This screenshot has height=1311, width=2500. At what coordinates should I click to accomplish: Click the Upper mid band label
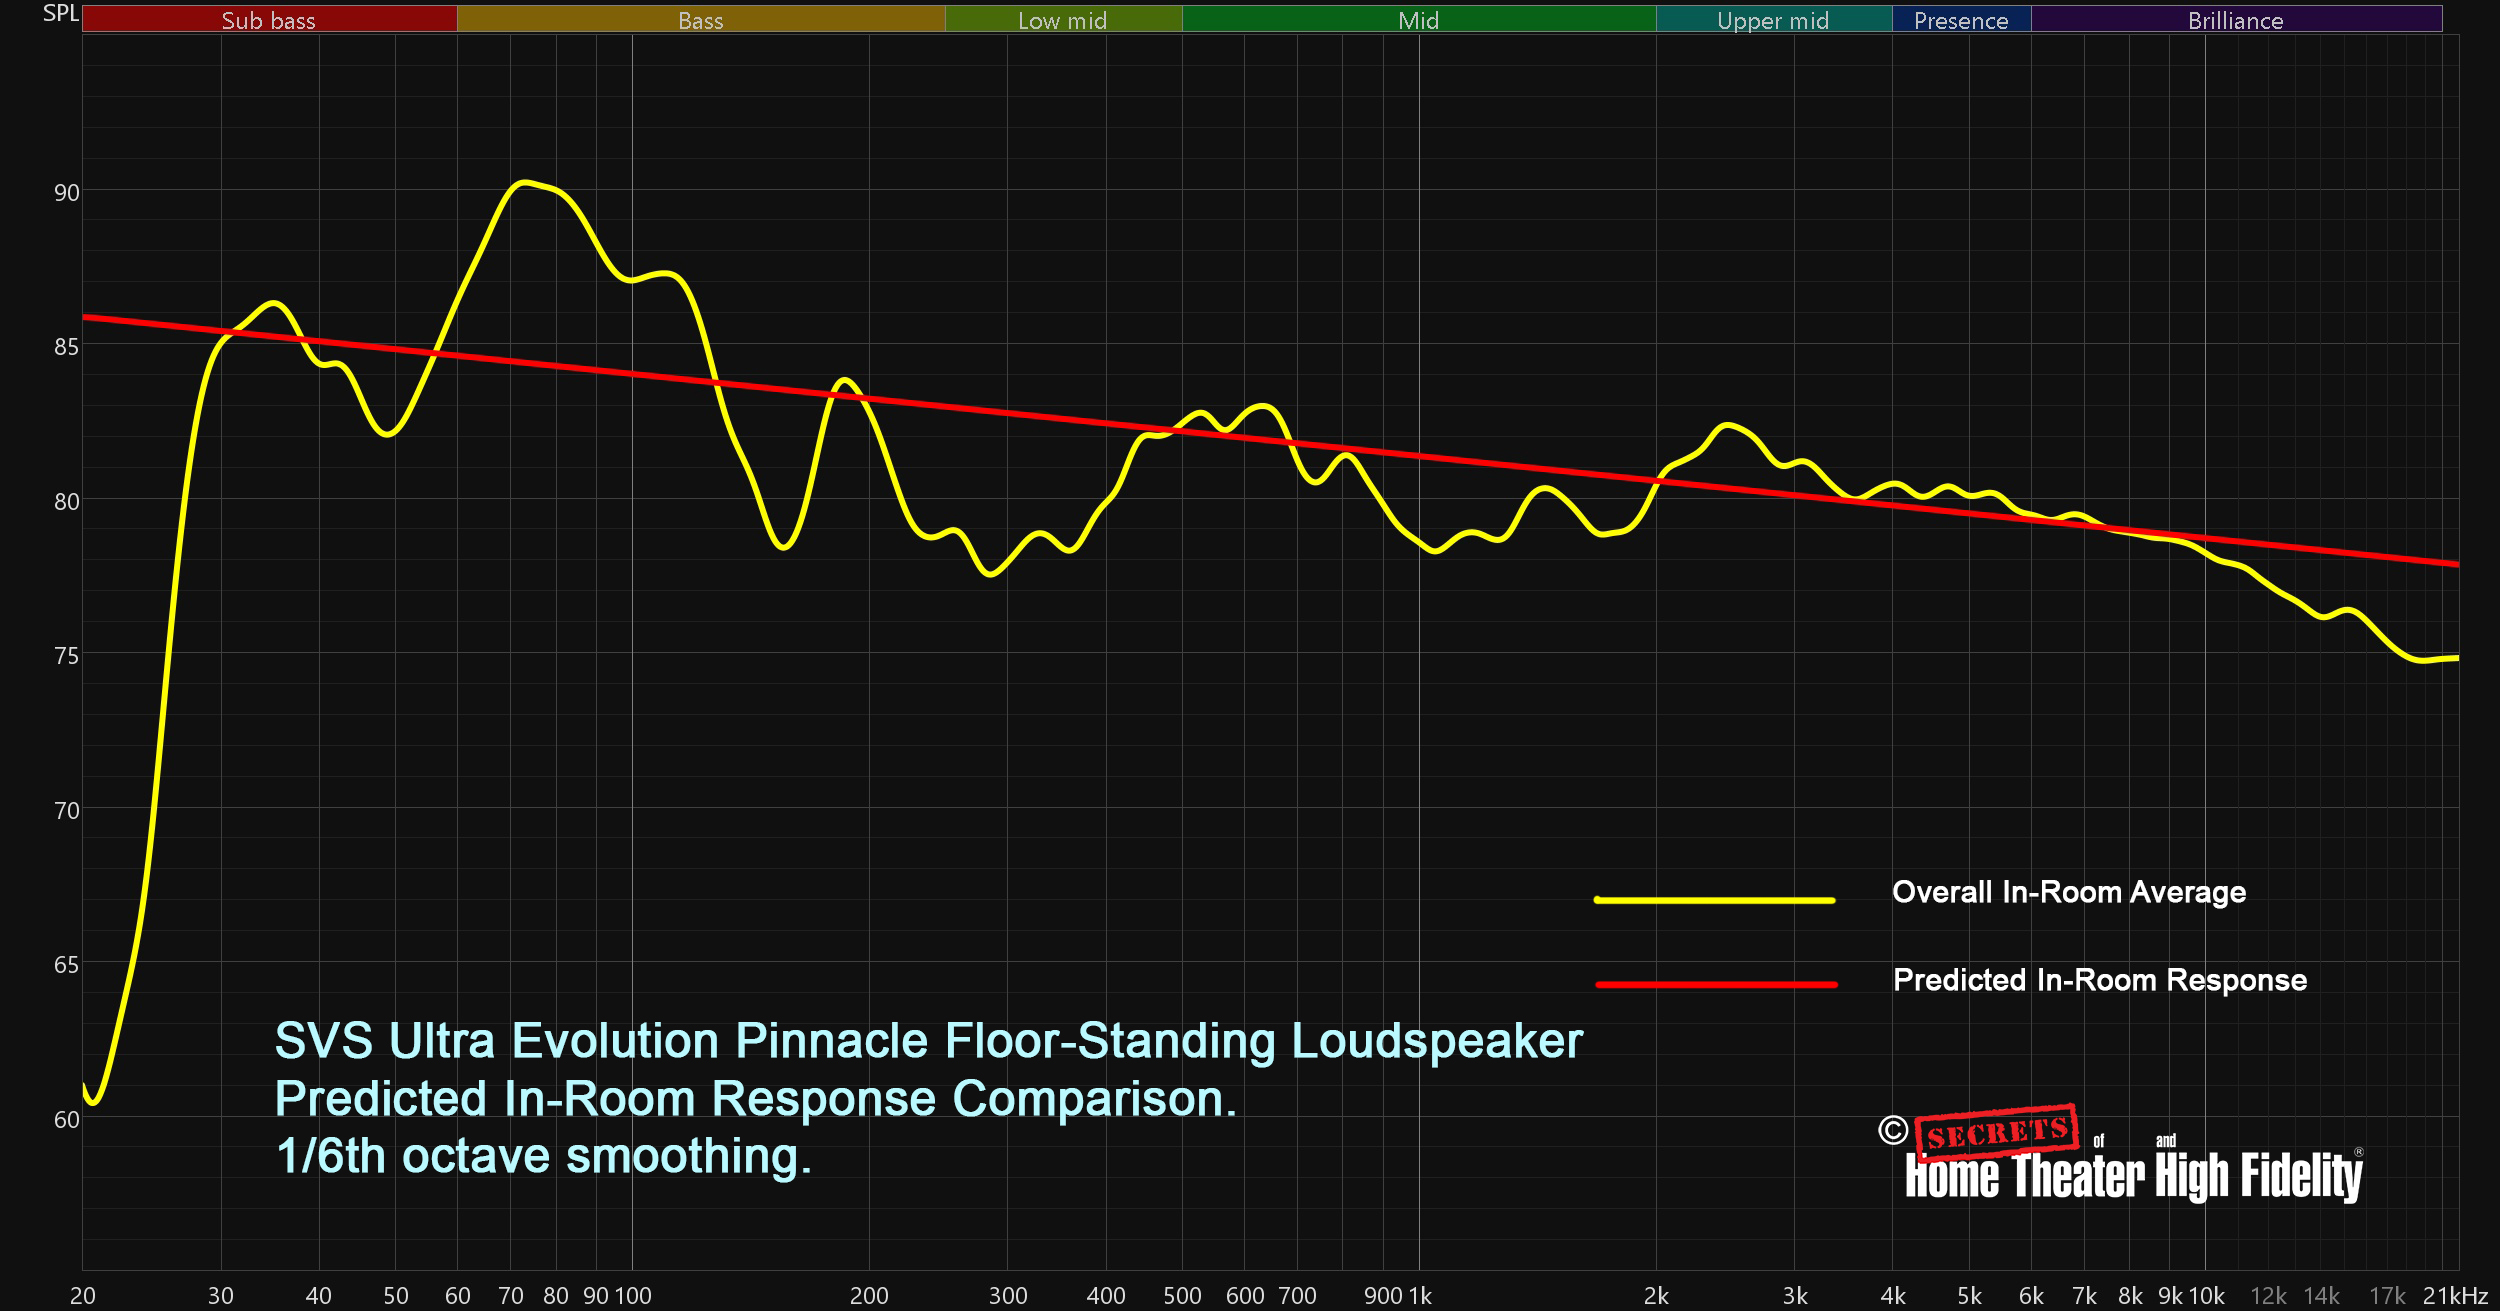point(1772,20)
